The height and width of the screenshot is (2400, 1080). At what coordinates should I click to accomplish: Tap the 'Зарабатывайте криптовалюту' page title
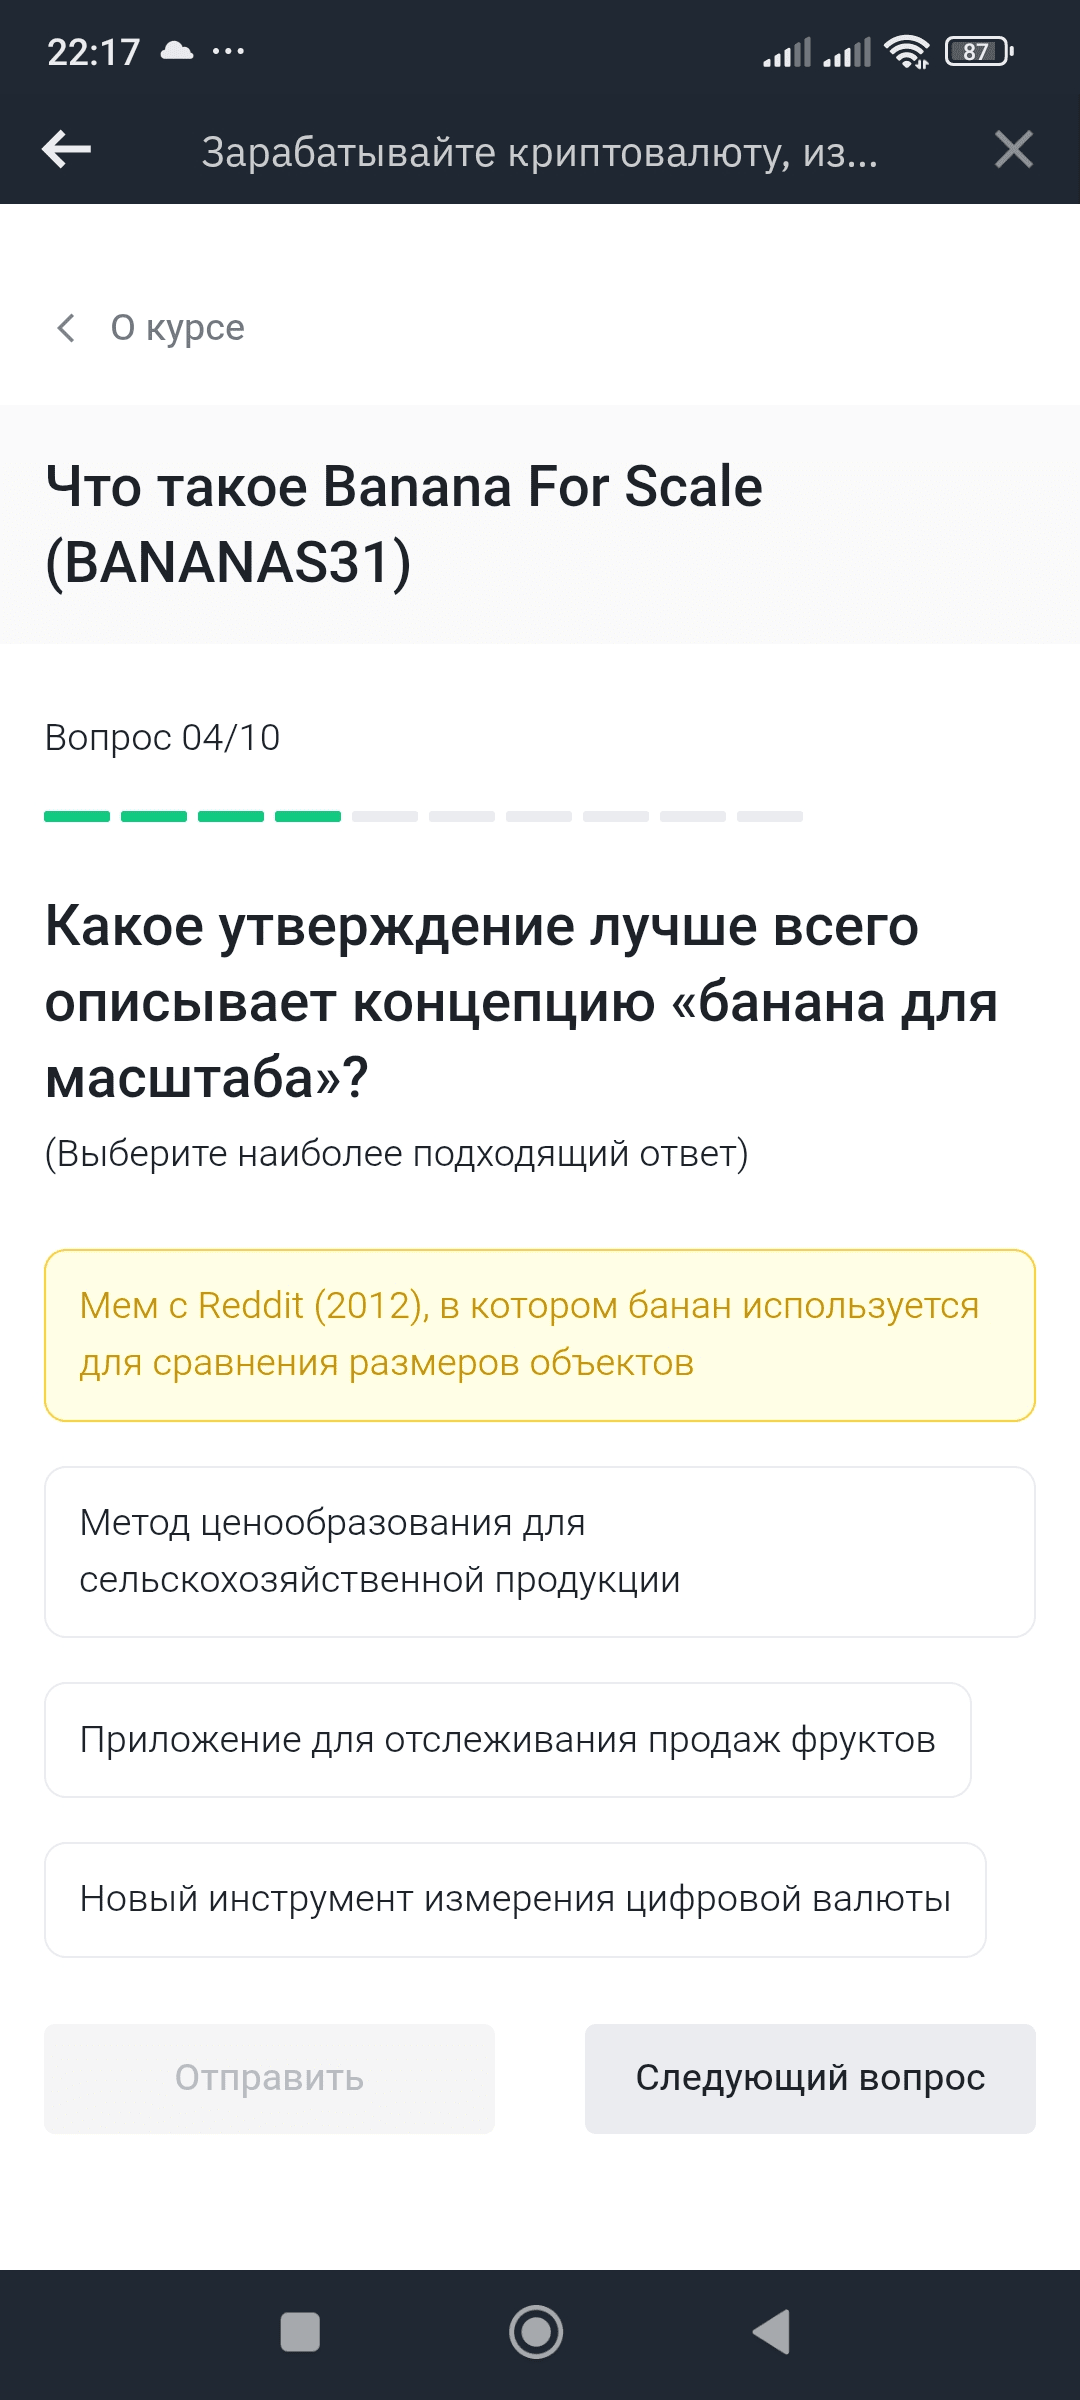[x=540, y=152]
